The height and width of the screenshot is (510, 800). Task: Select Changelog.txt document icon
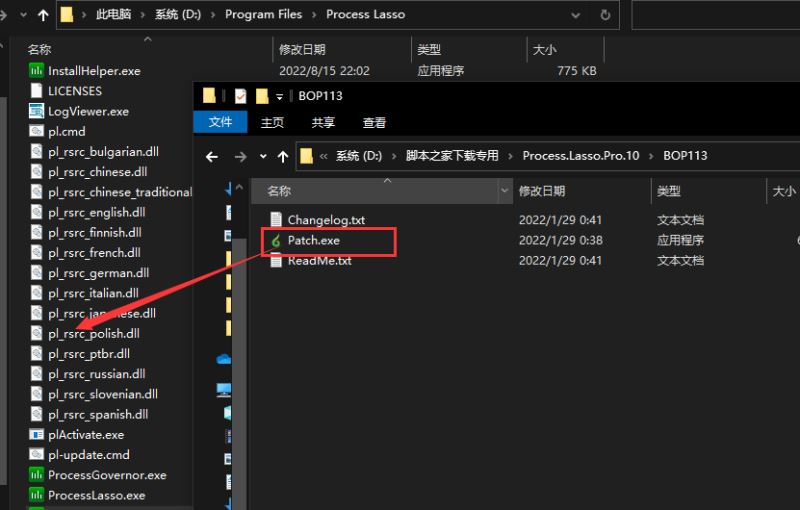(x=276, y=220)
